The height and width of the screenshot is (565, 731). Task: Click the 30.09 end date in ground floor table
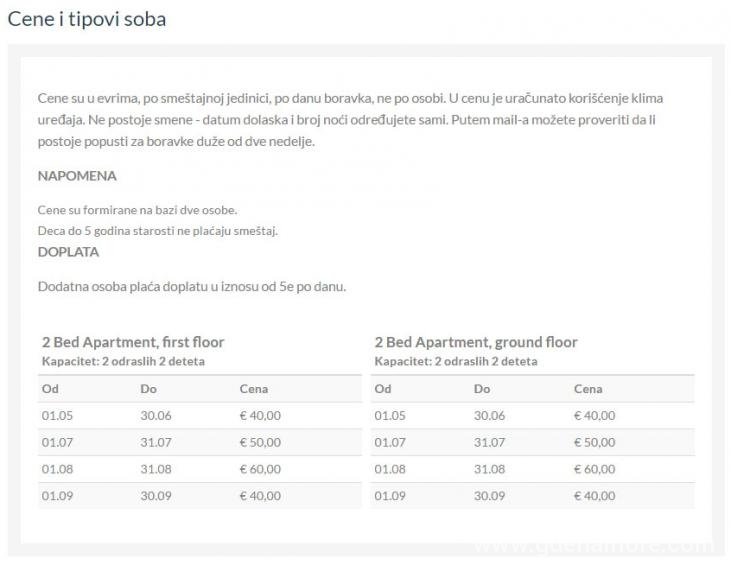(x=490, y=496)
